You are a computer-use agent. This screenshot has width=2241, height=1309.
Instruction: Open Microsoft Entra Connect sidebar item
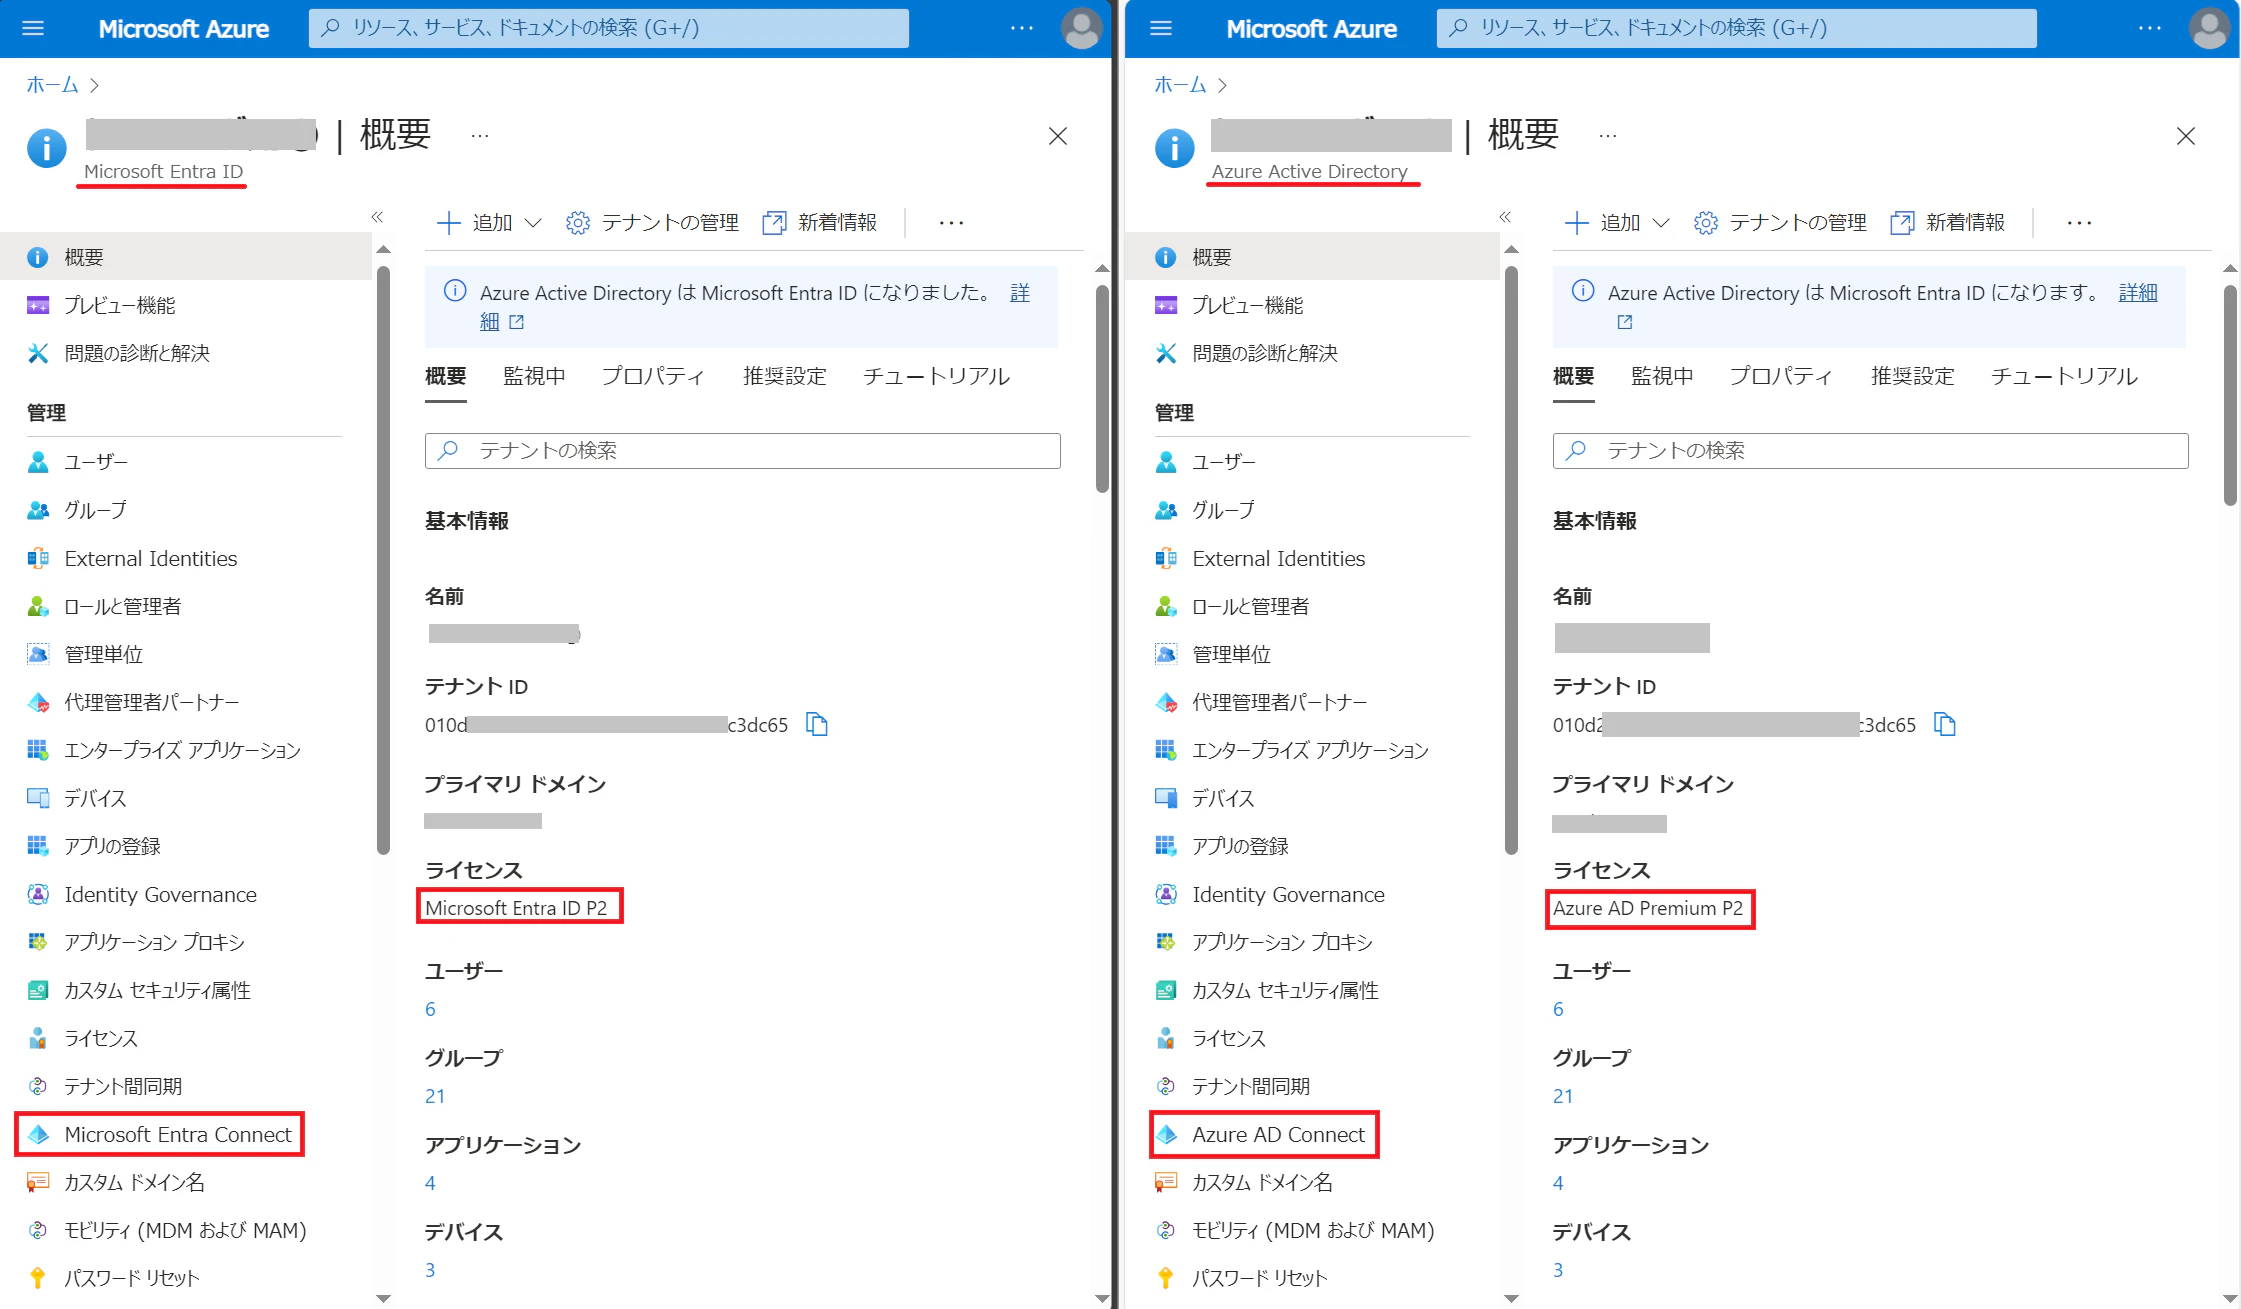(x=177, y=1134)
